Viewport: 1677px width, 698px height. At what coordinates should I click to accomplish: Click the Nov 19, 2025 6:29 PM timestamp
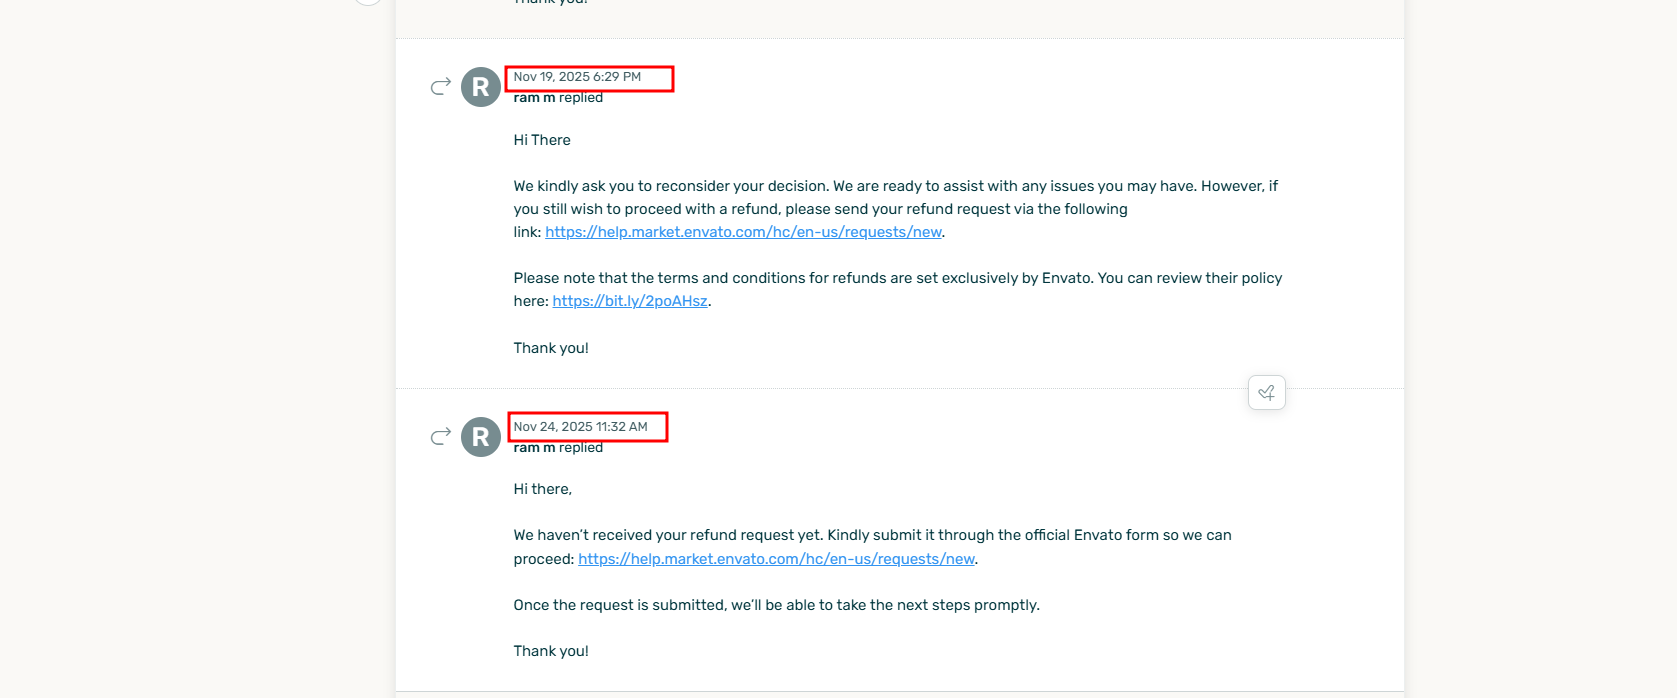577,77
